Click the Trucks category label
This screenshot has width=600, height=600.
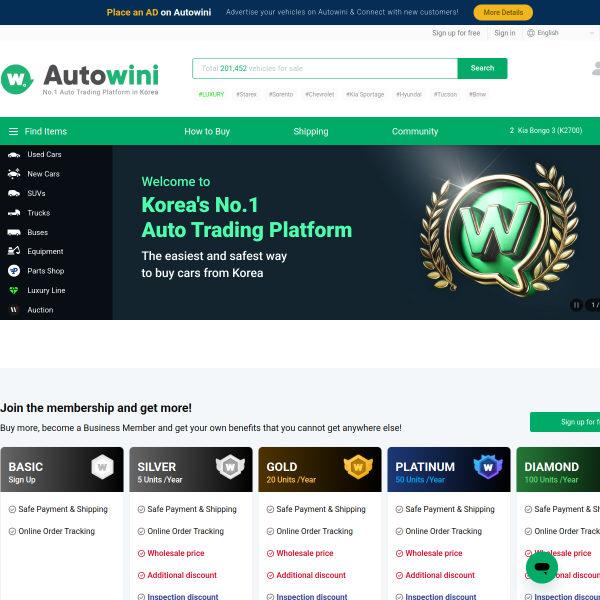click(x=39, y=213)
